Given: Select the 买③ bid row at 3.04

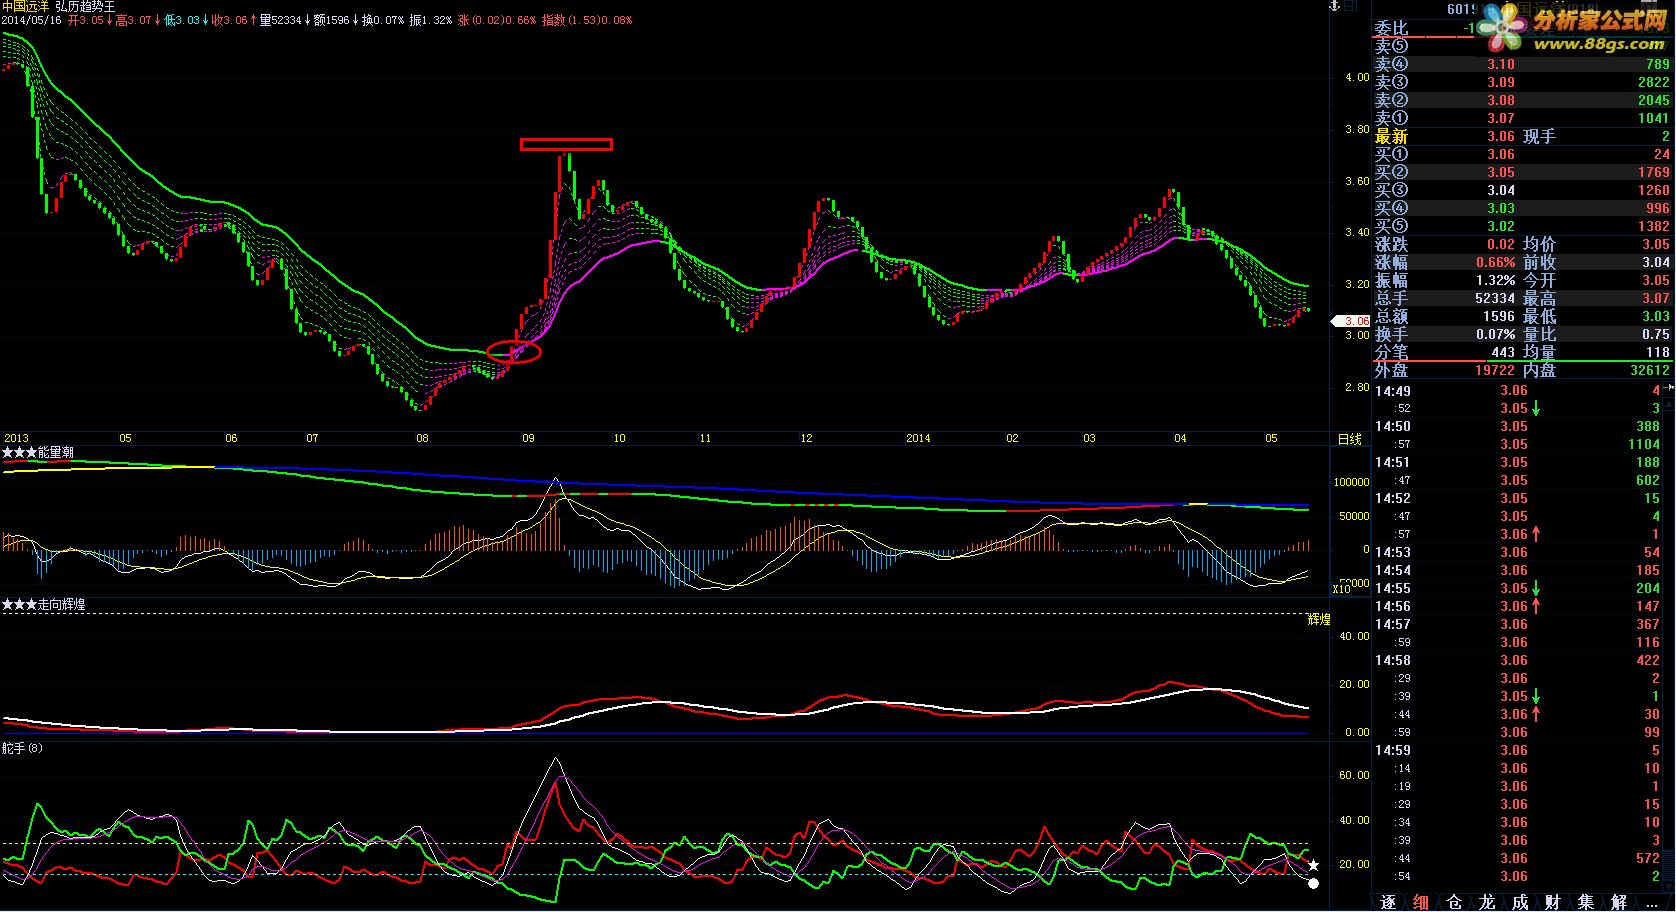Looking at the screenshot, I should tap(1522, 190).
